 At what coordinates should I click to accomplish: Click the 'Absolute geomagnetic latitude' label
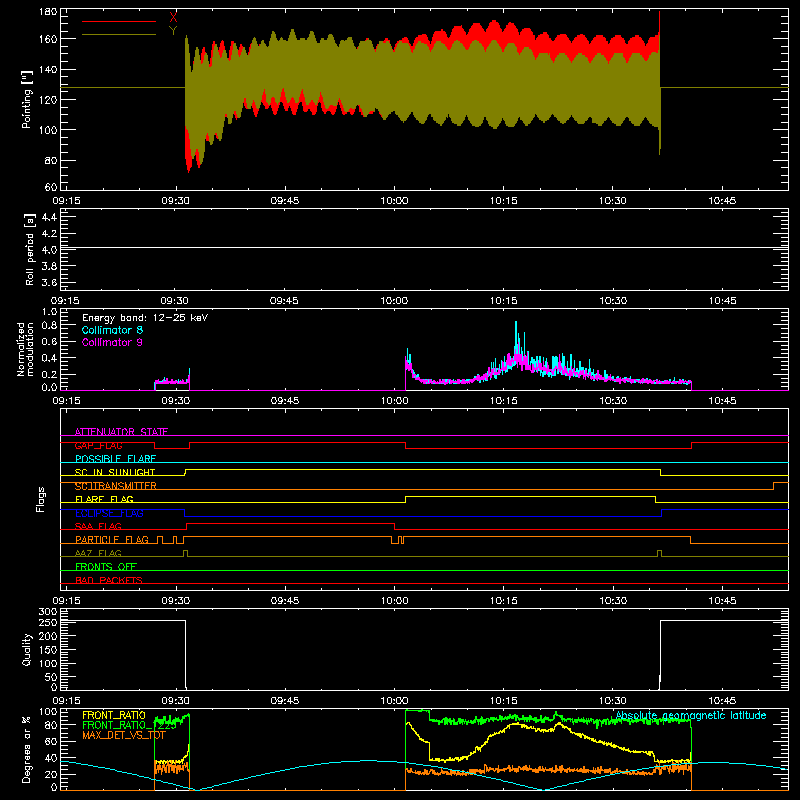tap(691, 715)
